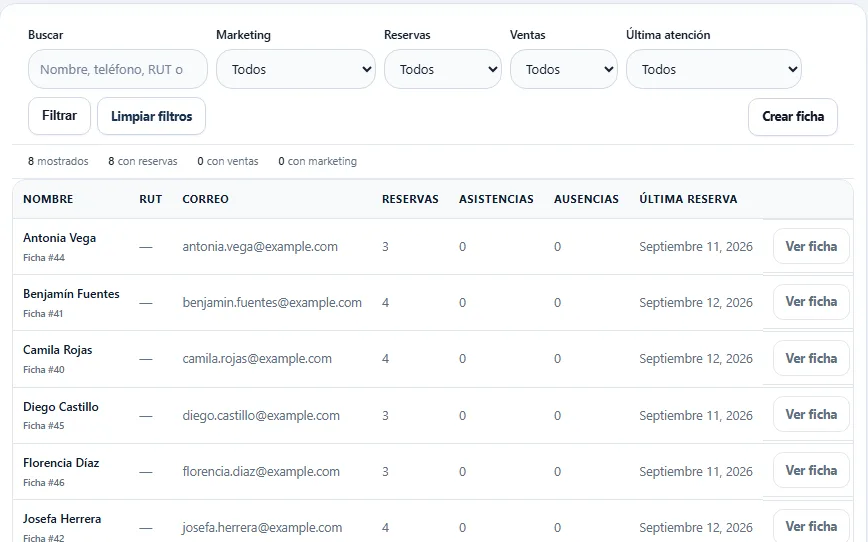This screenshot has width=868, height=542.
Task: Click Benjamín Fuentes' last reservation date
Action: coord(696,303)
